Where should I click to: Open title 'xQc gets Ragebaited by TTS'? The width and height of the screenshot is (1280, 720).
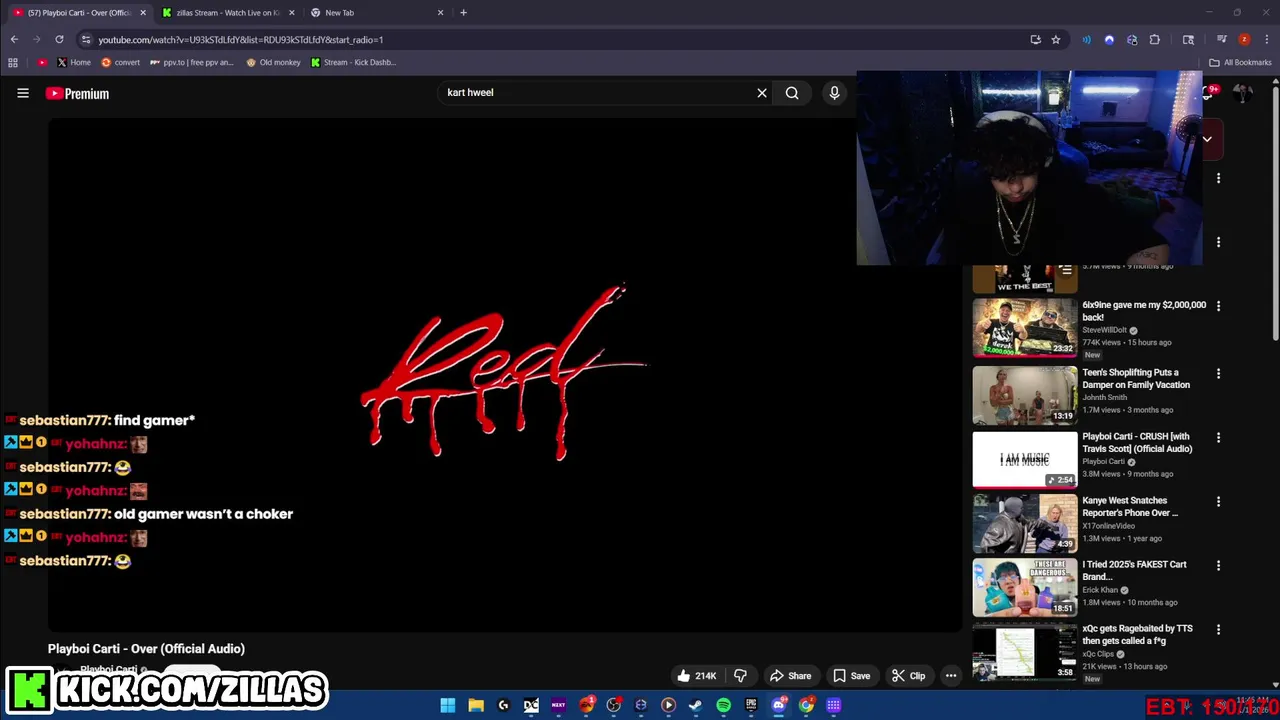(x=1137, y=635)
